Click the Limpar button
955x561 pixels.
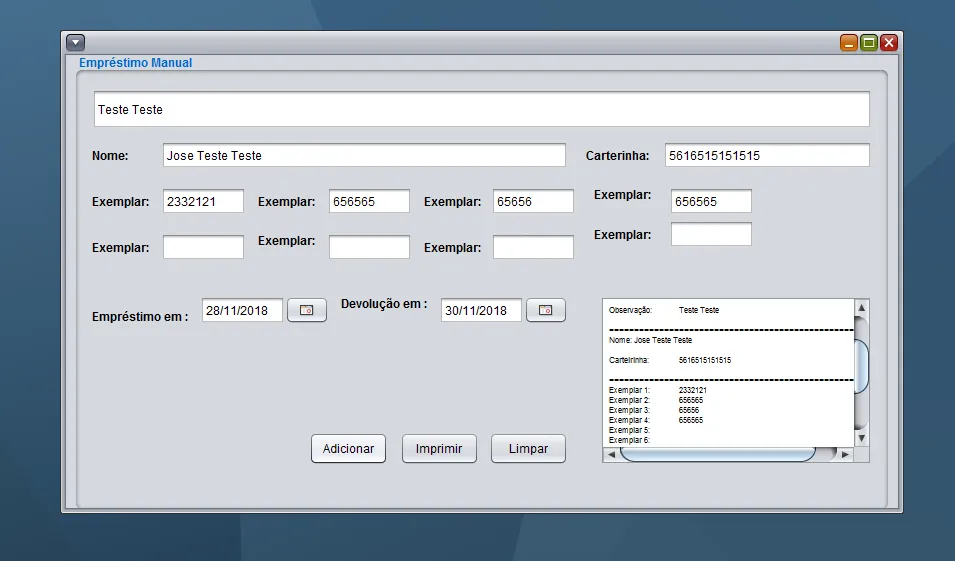528,449
